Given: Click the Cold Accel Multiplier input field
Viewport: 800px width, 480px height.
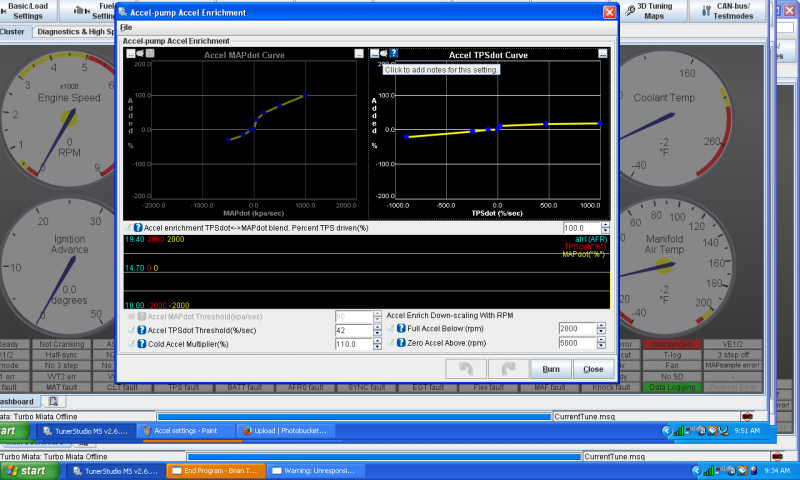Looking at the screenshot, I should click(x=353, y=344).
